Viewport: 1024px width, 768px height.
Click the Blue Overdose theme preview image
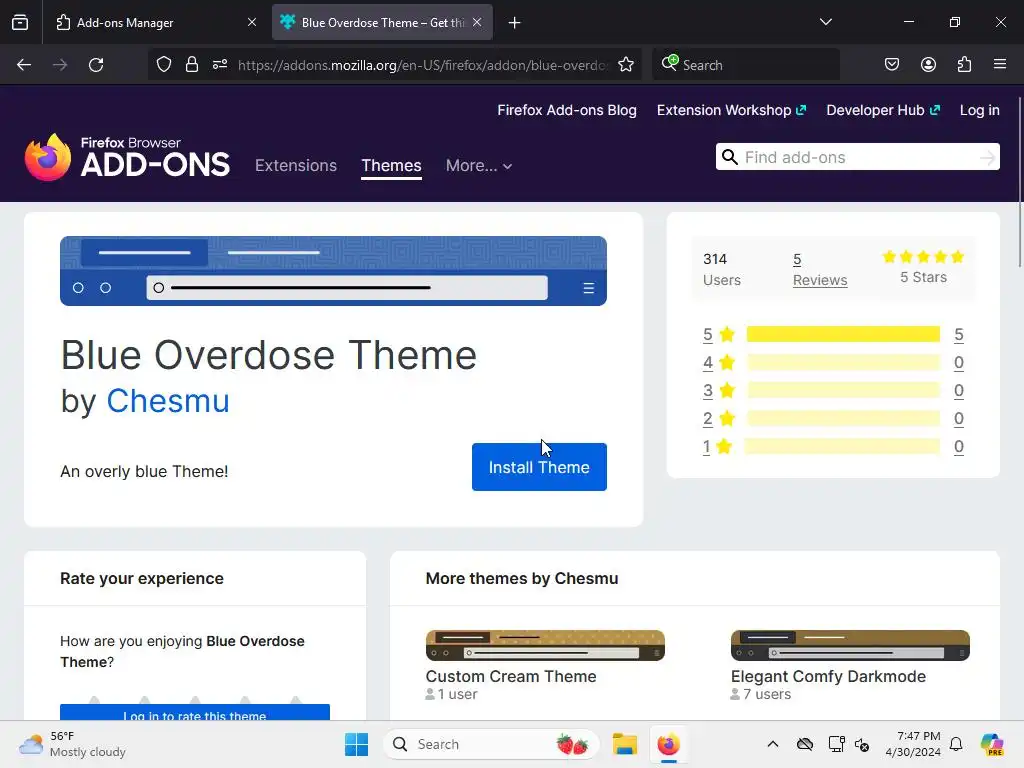tap(333, 271)
